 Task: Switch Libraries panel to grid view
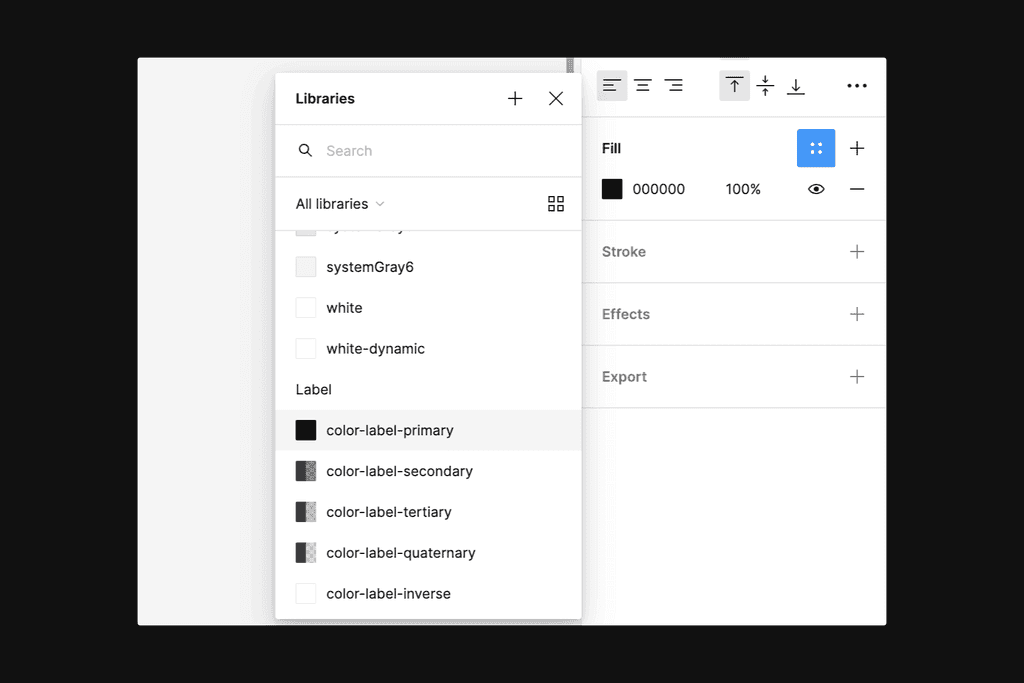click(x=556, y=203)
